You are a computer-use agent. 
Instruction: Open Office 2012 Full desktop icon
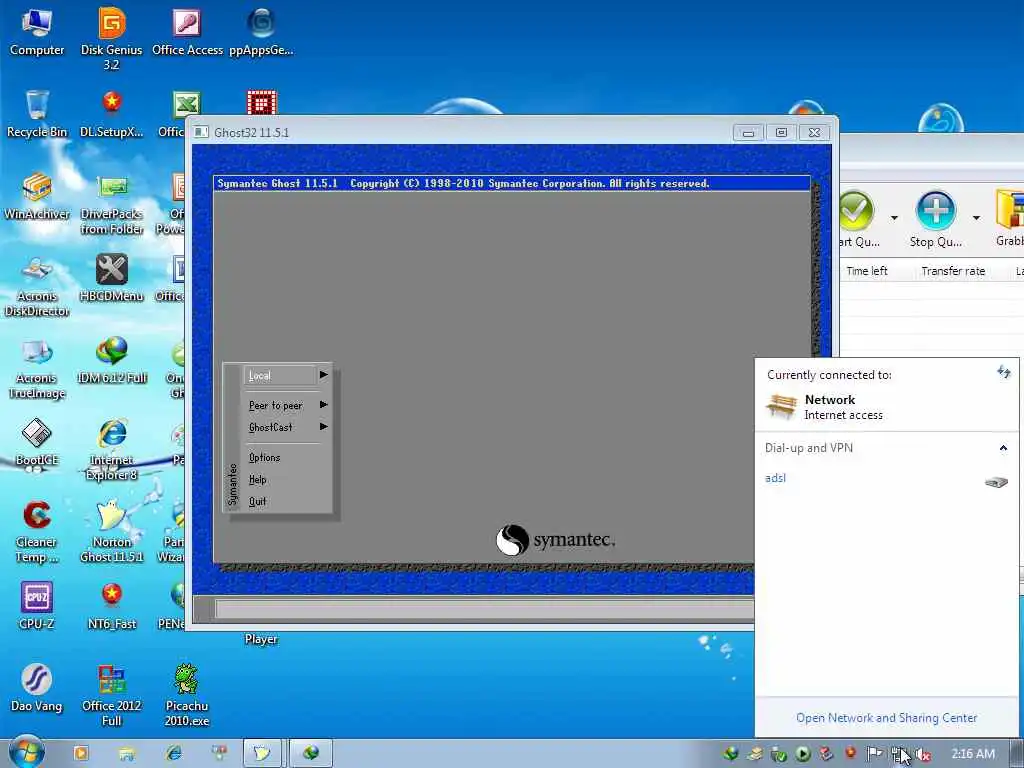112,695
